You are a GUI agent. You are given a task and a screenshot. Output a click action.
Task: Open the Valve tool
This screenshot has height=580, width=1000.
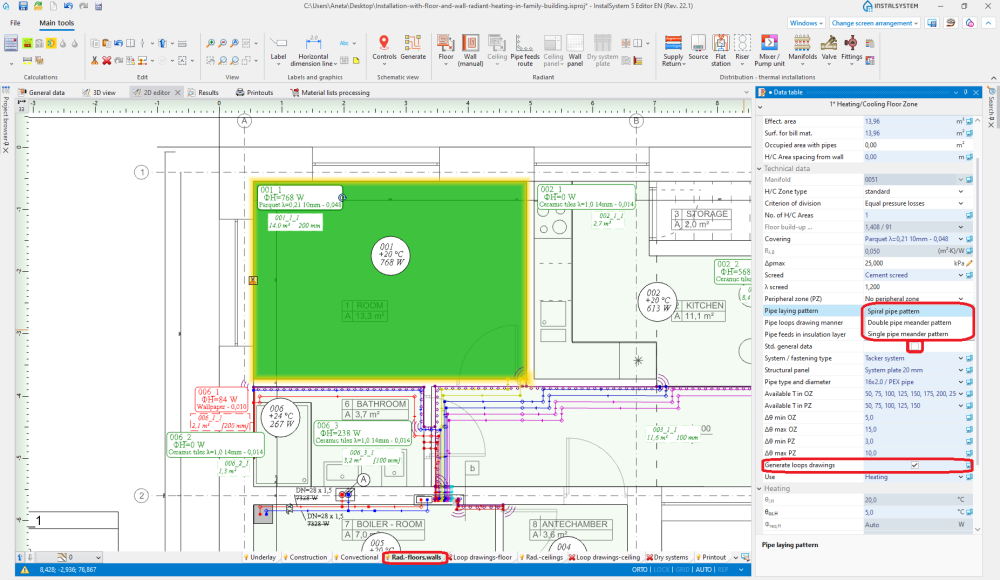point(828,48)
